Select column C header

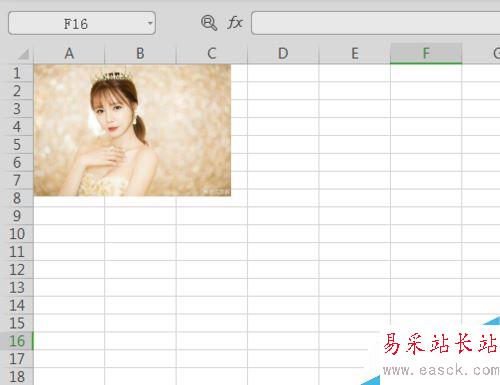212,53
